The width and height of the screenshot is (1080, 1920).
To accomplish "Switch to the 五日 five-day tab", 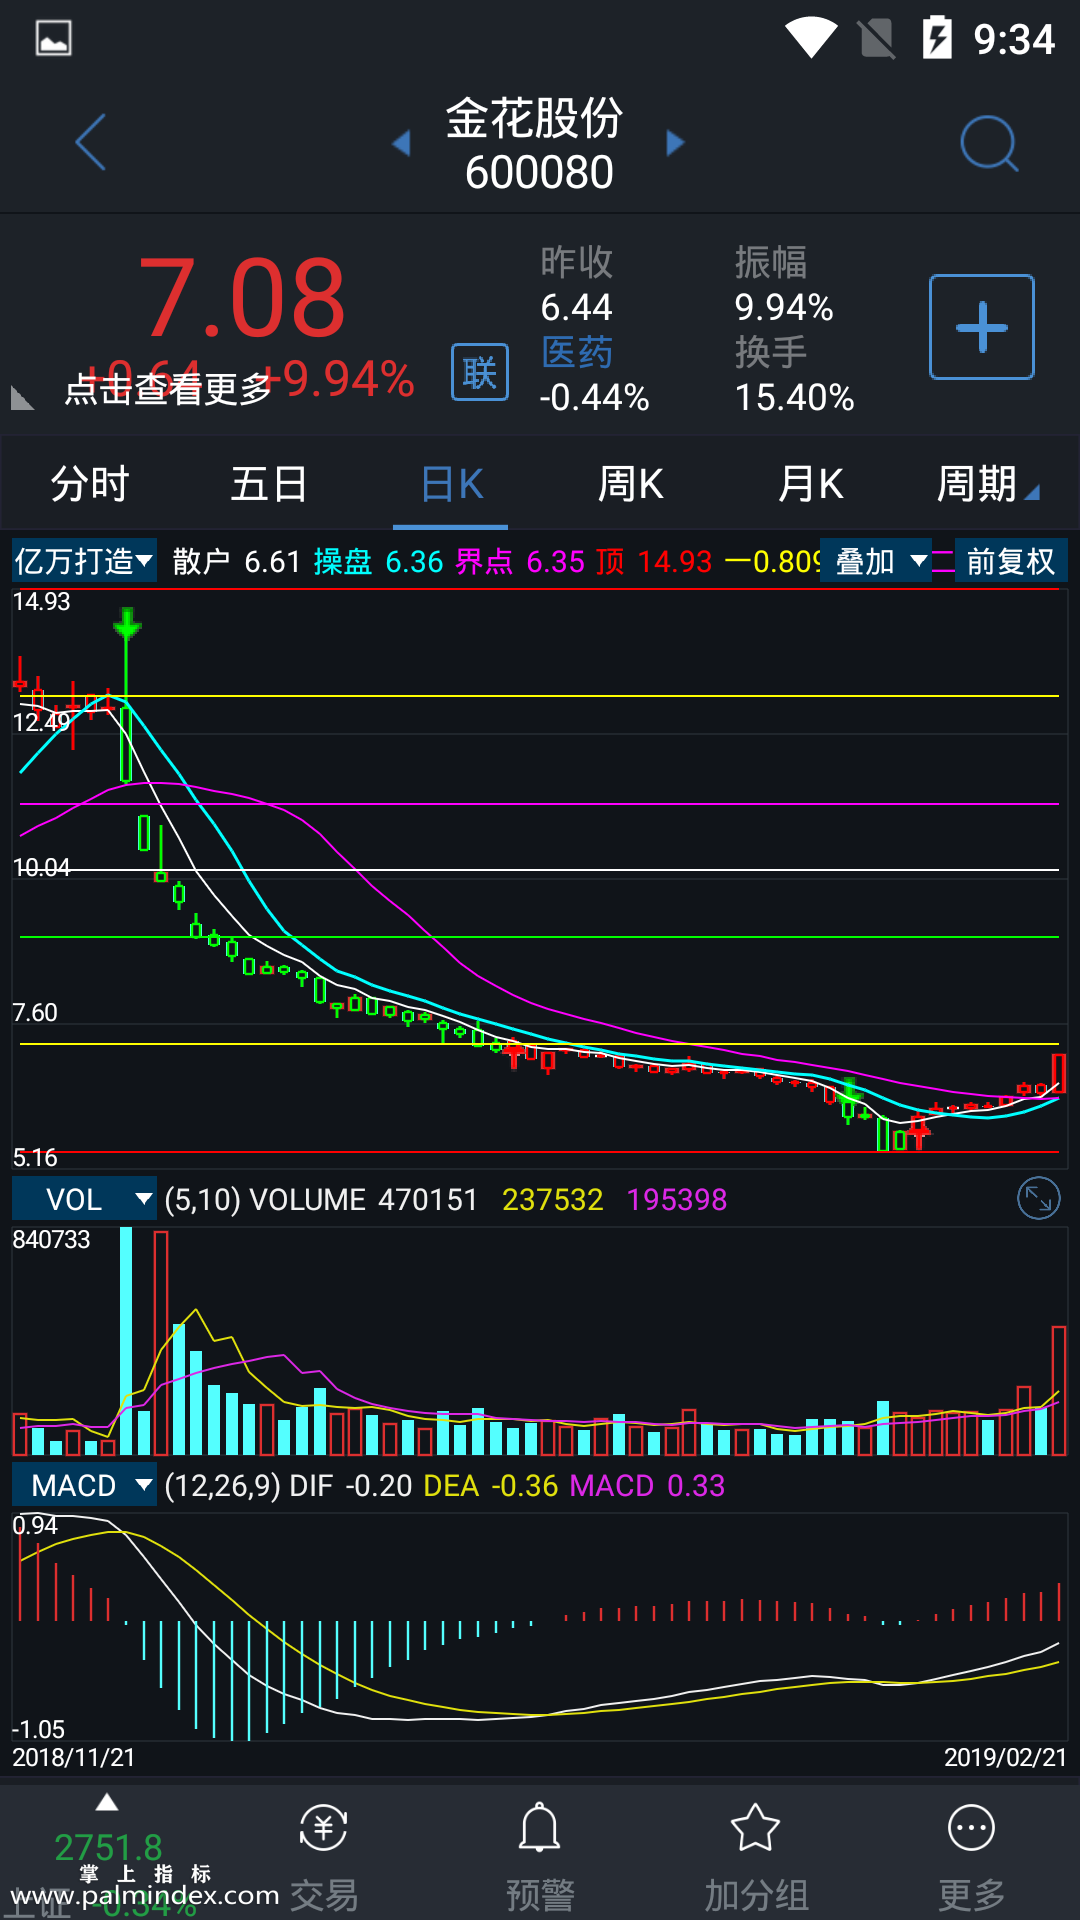I will point(270,484).
